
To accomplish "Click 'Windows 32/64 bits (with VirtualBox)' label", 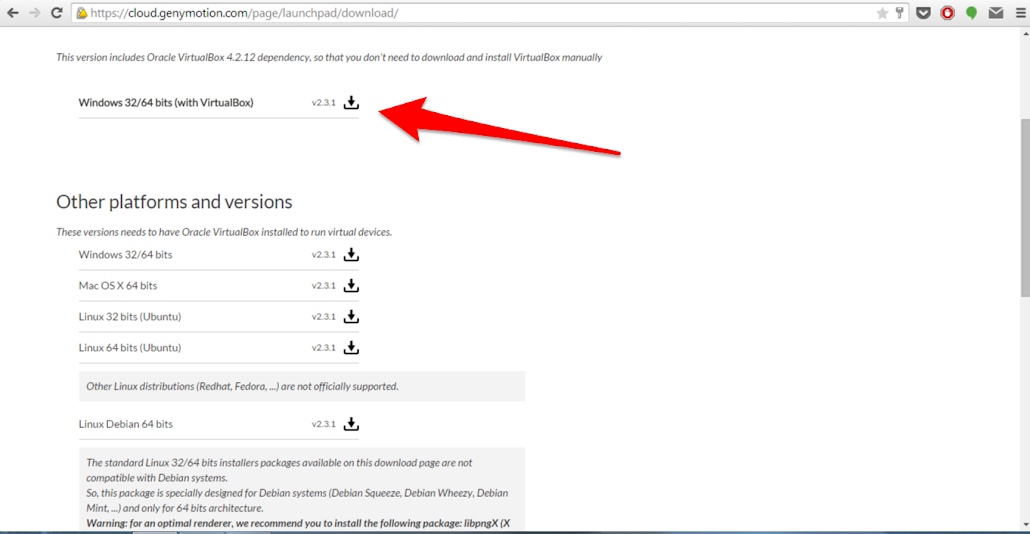I will (x=166, y=102).
